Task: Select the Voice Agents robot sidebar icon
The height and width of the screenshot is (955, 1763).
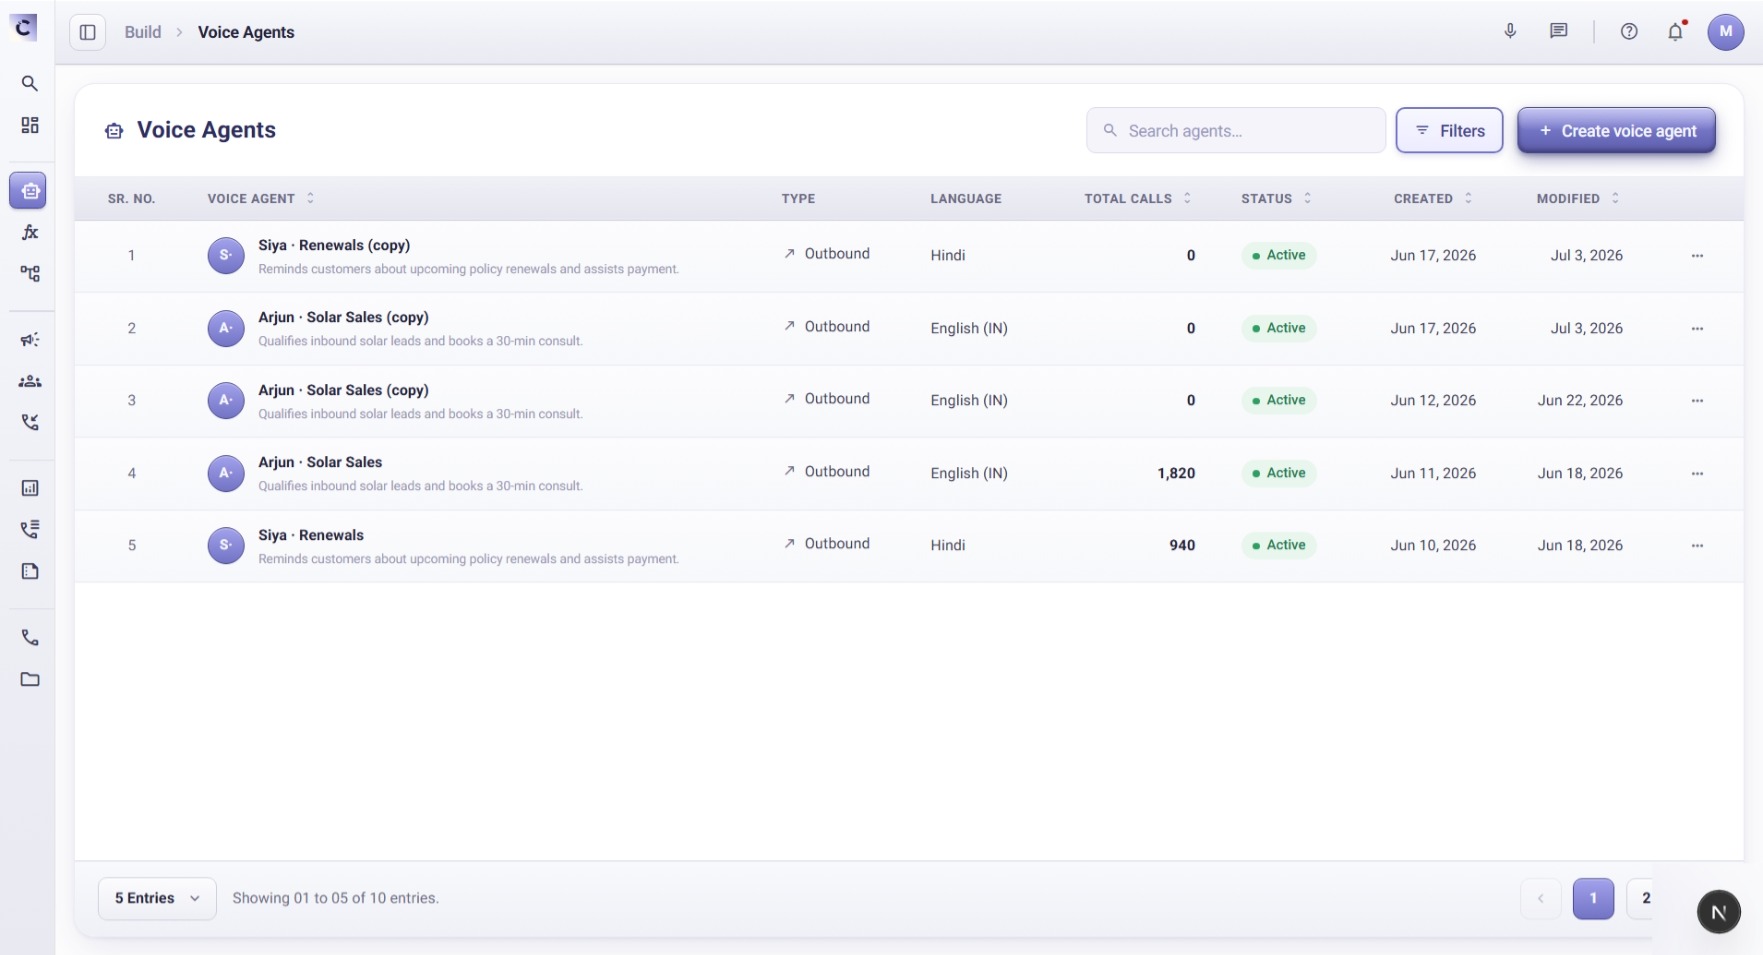Action: tap(28, 190)
